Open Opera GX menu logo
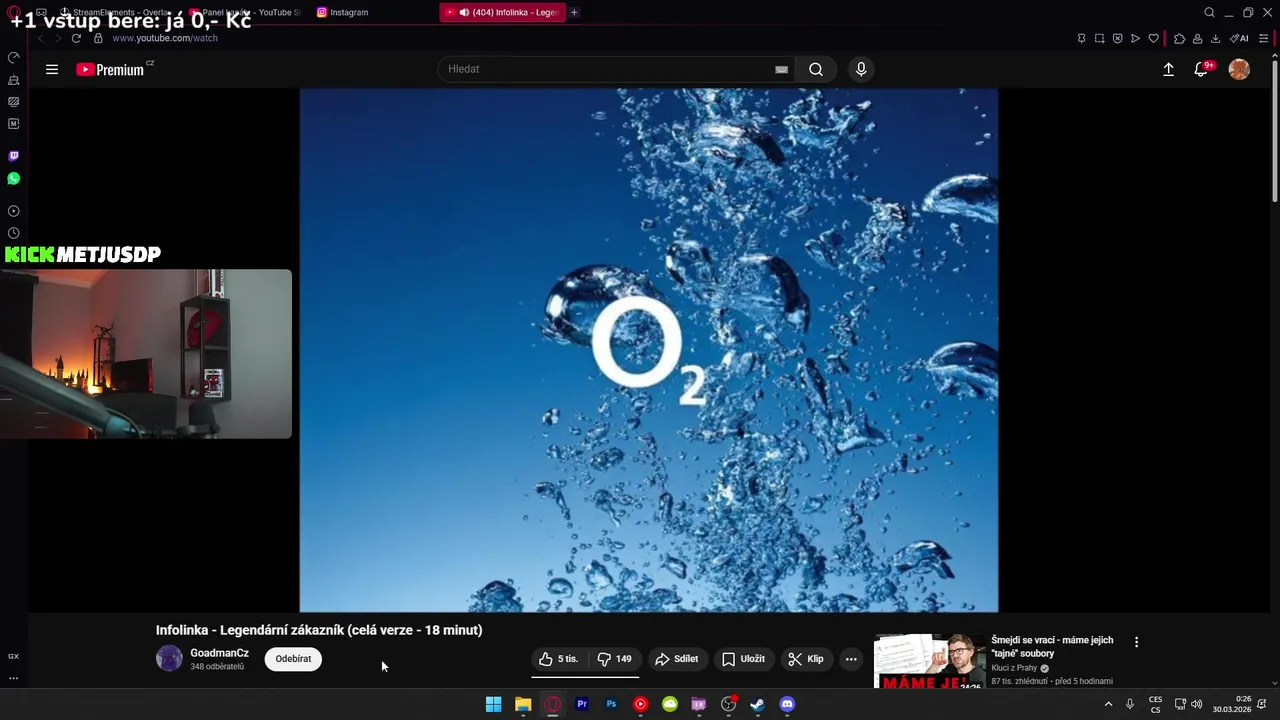This screenshot has width=1280, height=720. pos(13,12)
